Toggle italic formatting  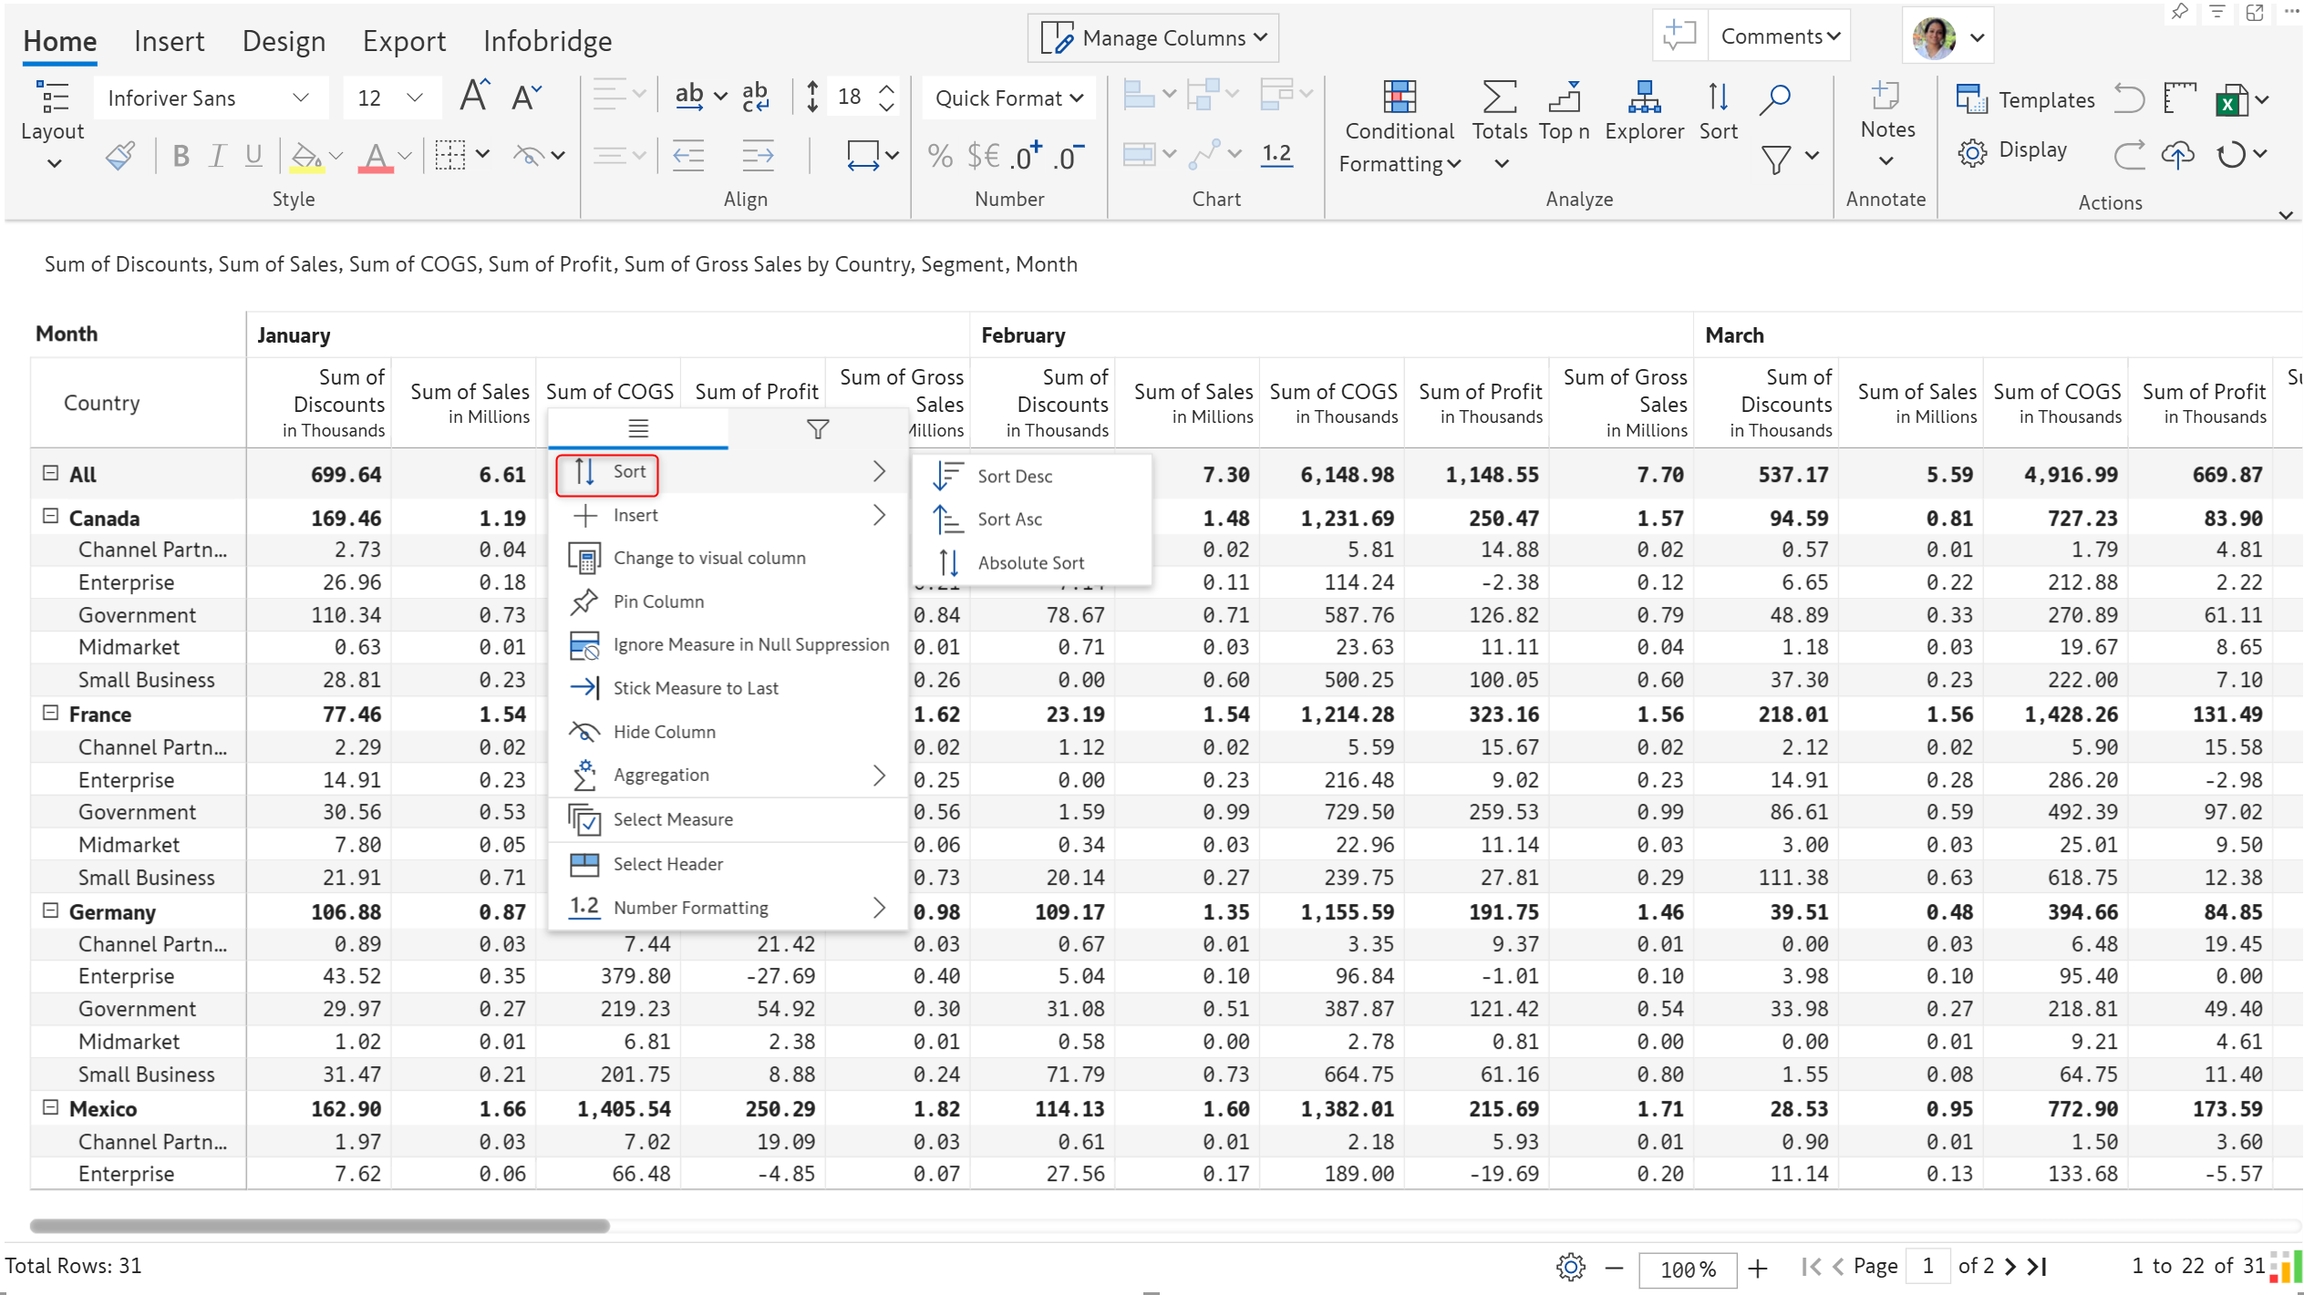(217, 156)
